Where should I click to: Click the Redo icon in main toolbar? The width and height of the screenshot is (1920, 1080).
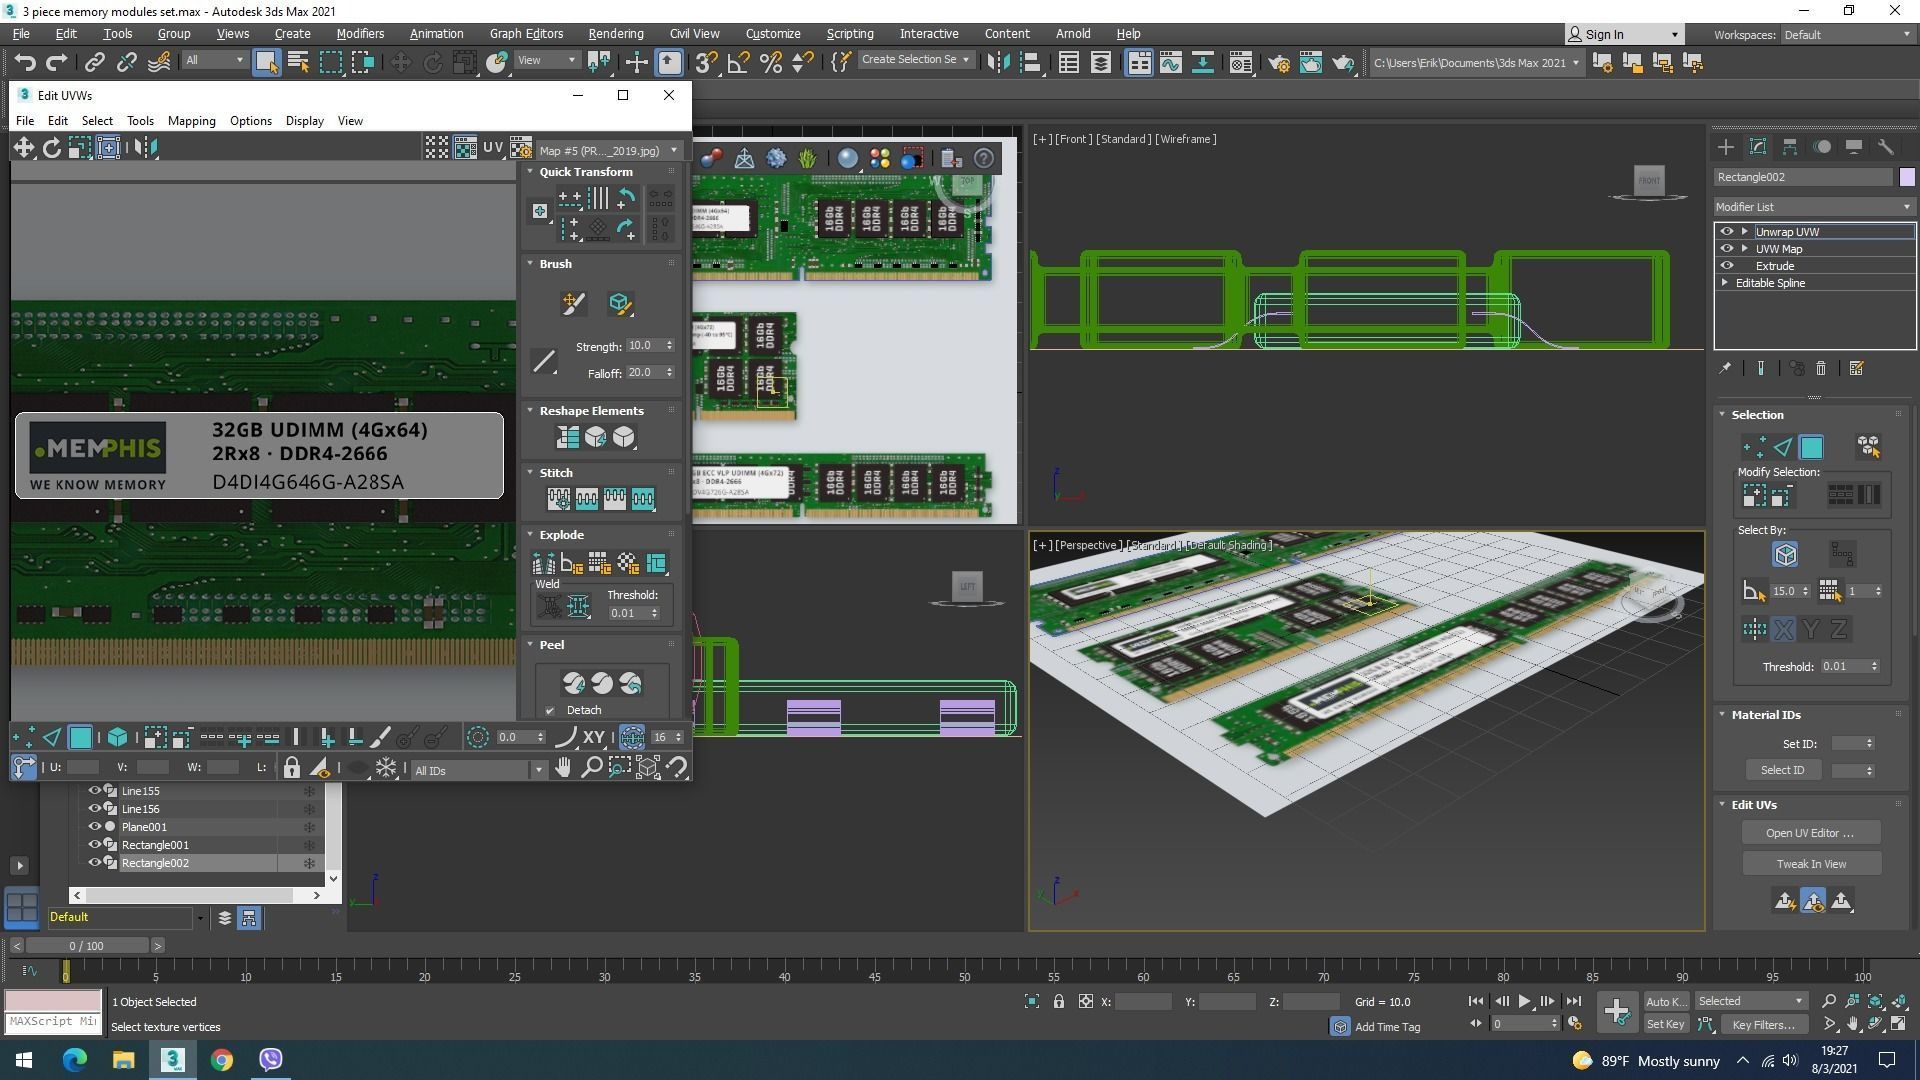tap(56, 63)
